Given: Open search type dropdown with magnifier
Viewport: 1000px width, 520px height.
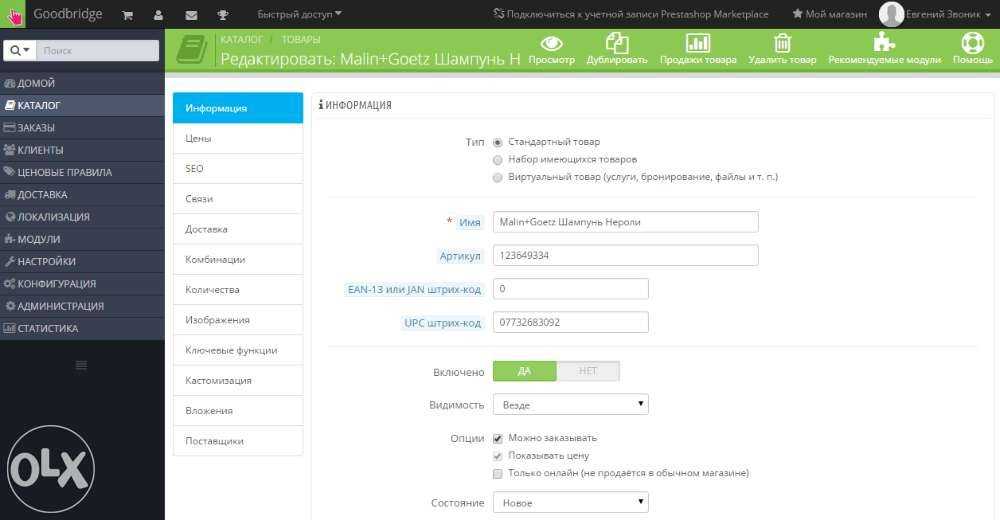Looking at the screenshot, I should [20, 50].
